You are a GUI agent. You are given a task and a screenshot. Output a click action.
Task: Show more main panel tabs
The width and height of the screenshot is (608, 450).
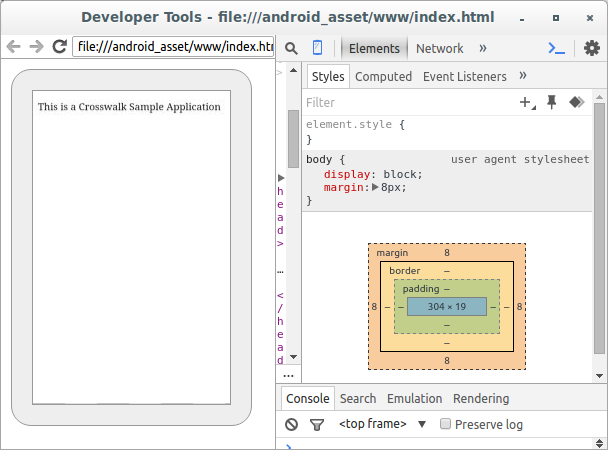pyautogui.click(x=483, y=48)
